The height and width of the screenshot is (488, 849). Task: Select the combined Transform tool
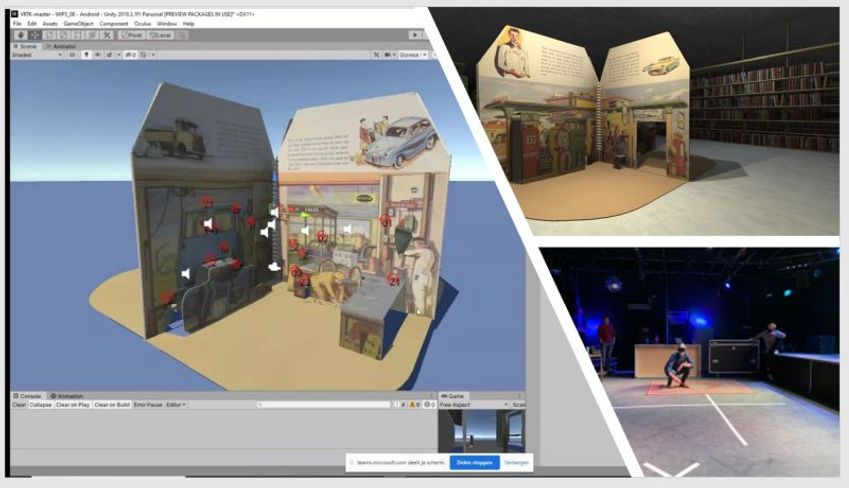[x=93, y=35]
